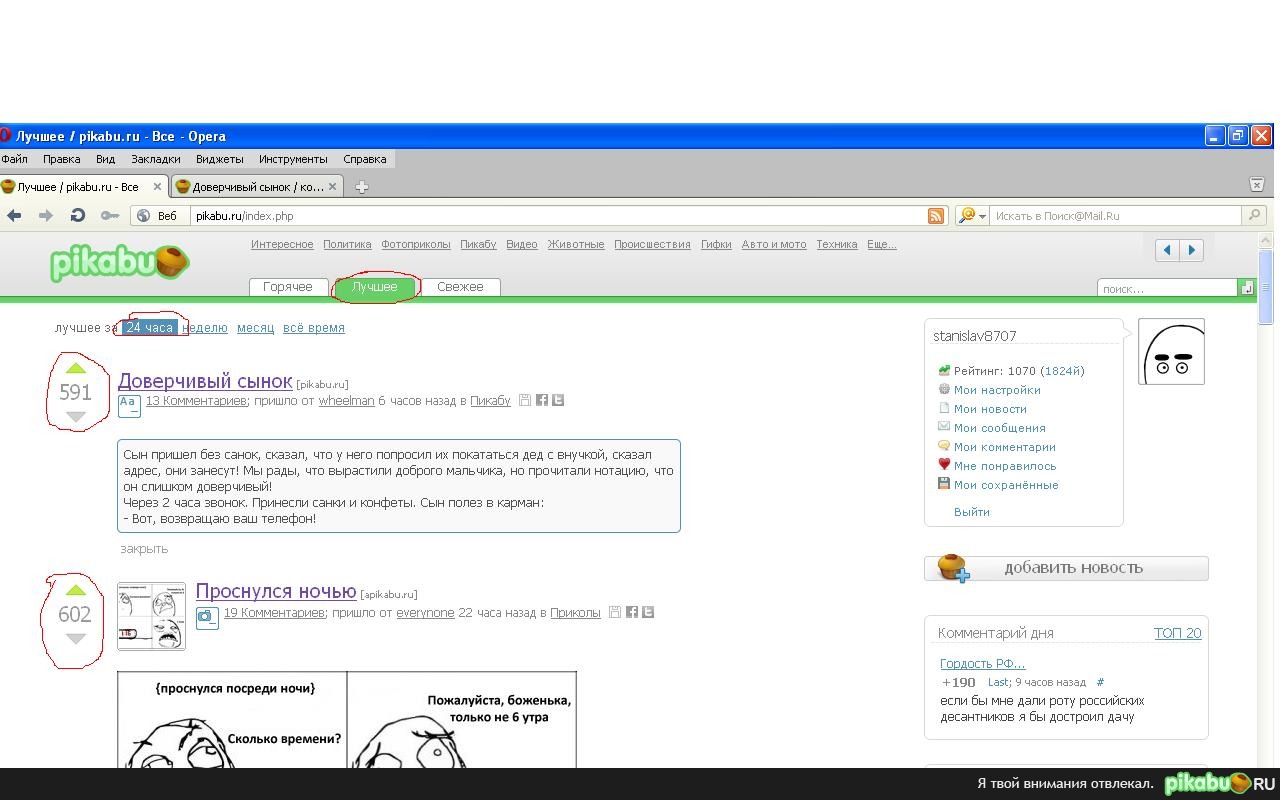1280x800 pixels.
Task: Open the Фотоприколы category
Action: (x=415, y=244)
